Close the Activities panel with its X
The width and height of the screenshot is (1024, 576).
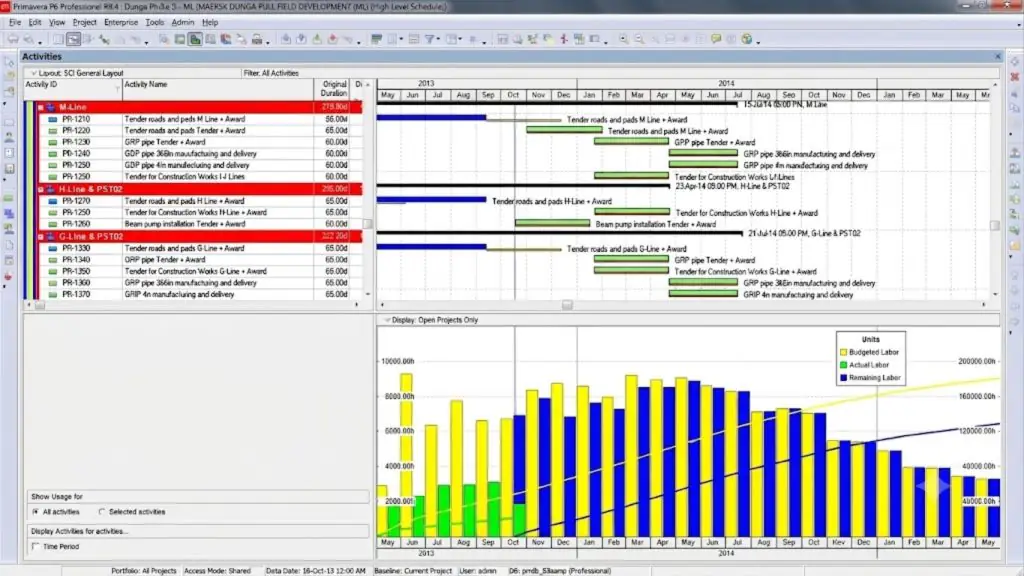[997, 57]
